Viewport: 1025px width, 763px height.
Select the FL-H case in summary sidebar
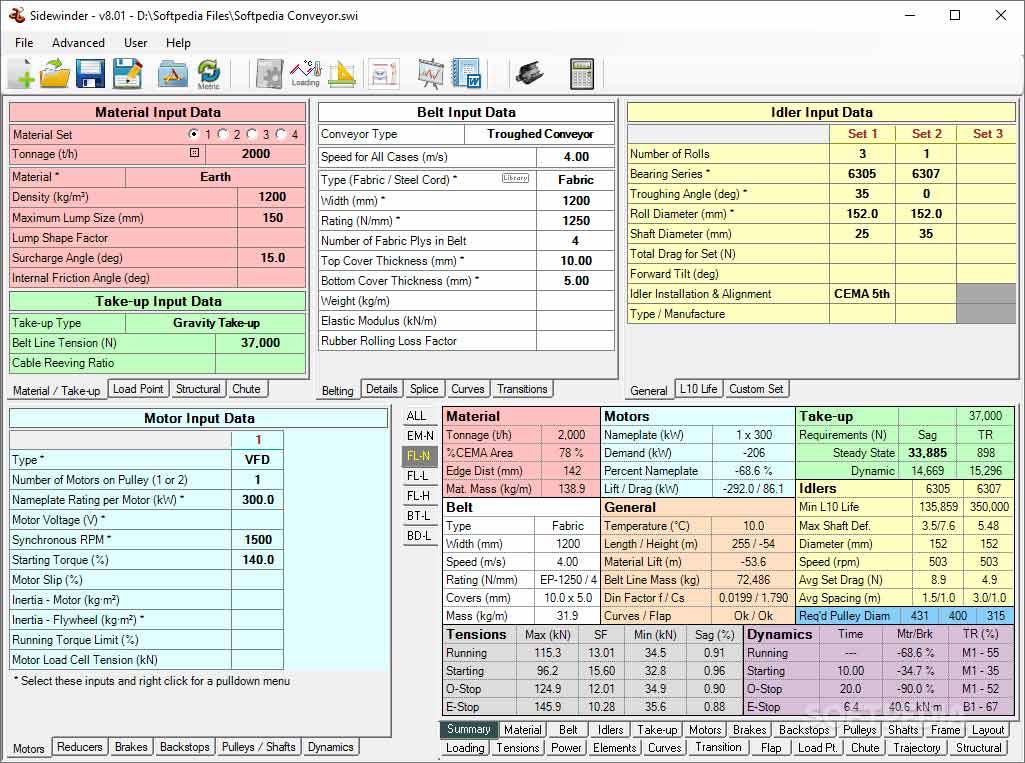pos(421,495)
